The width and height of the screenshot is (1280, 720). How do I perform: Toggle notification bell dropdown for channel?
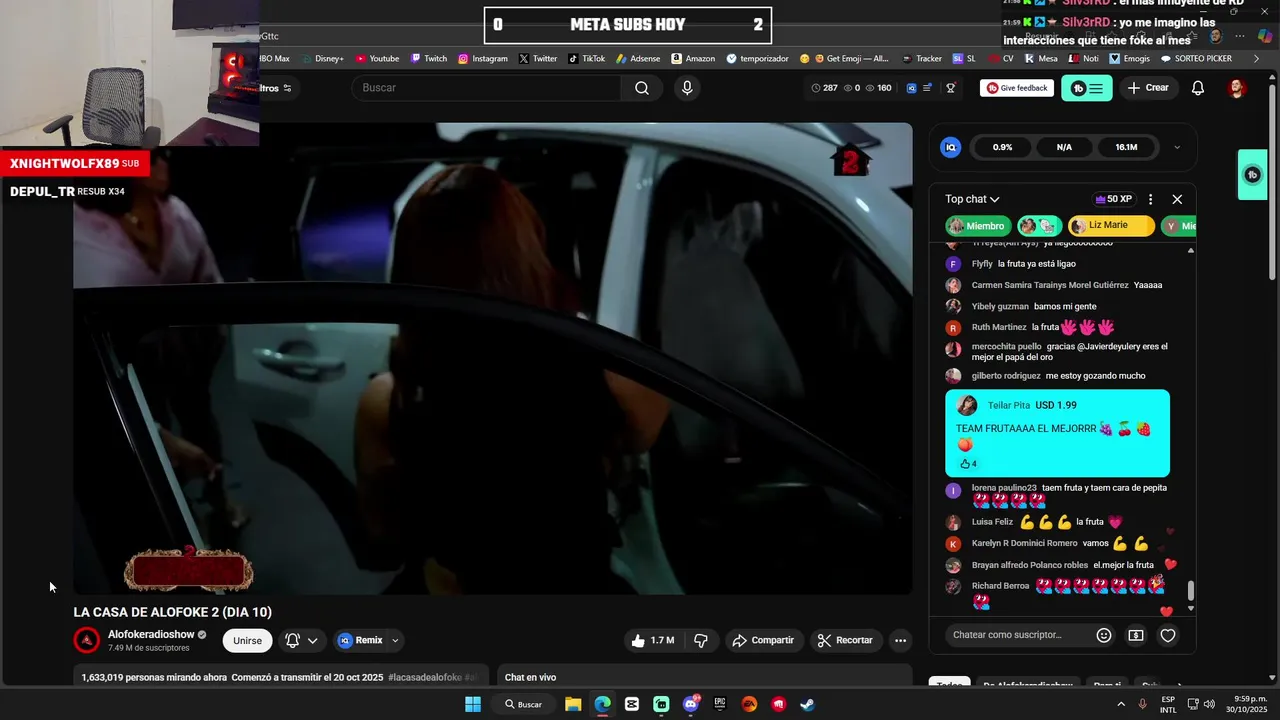coord(302,640)
